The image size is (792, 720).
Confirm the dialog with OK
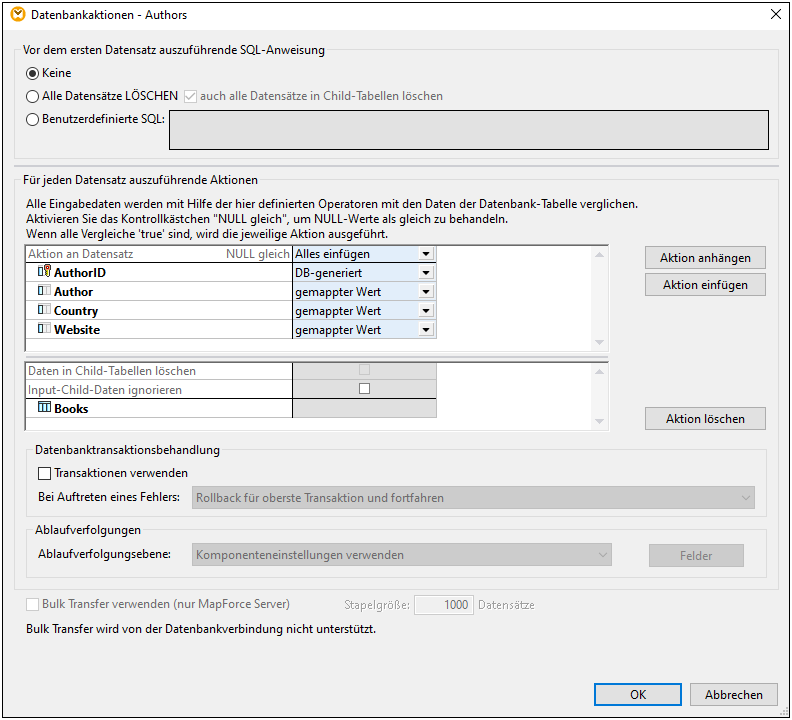click(x=637, y=695)
